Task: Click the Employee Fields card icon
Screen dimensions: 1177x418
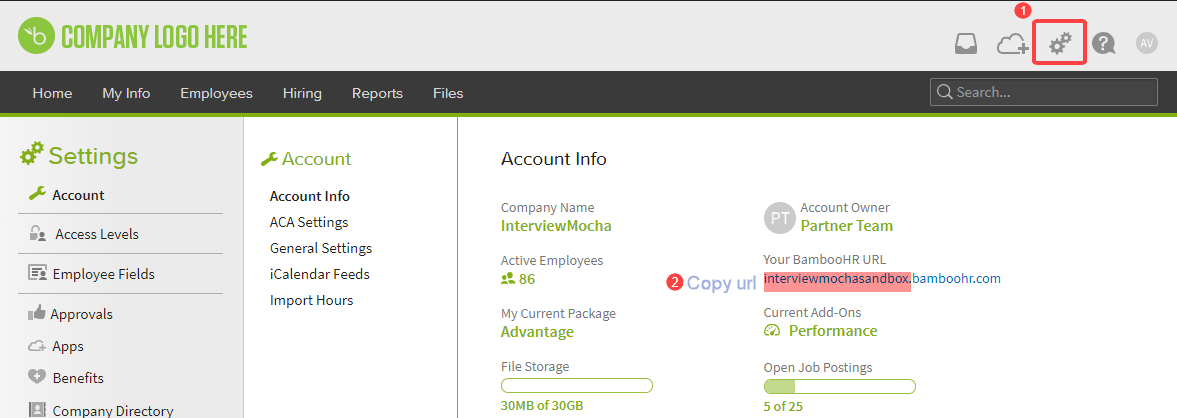Action: click(x=38, y=273)
